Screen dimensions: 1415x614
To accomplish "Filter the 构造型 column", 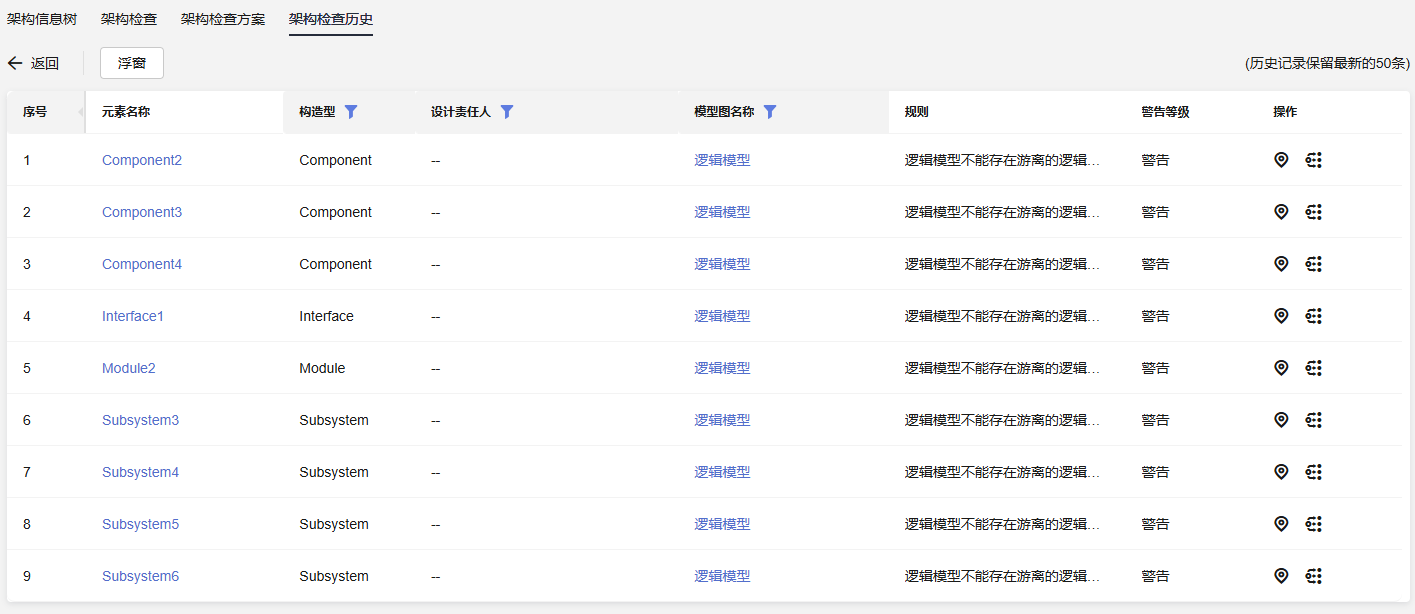I will 351,112.
